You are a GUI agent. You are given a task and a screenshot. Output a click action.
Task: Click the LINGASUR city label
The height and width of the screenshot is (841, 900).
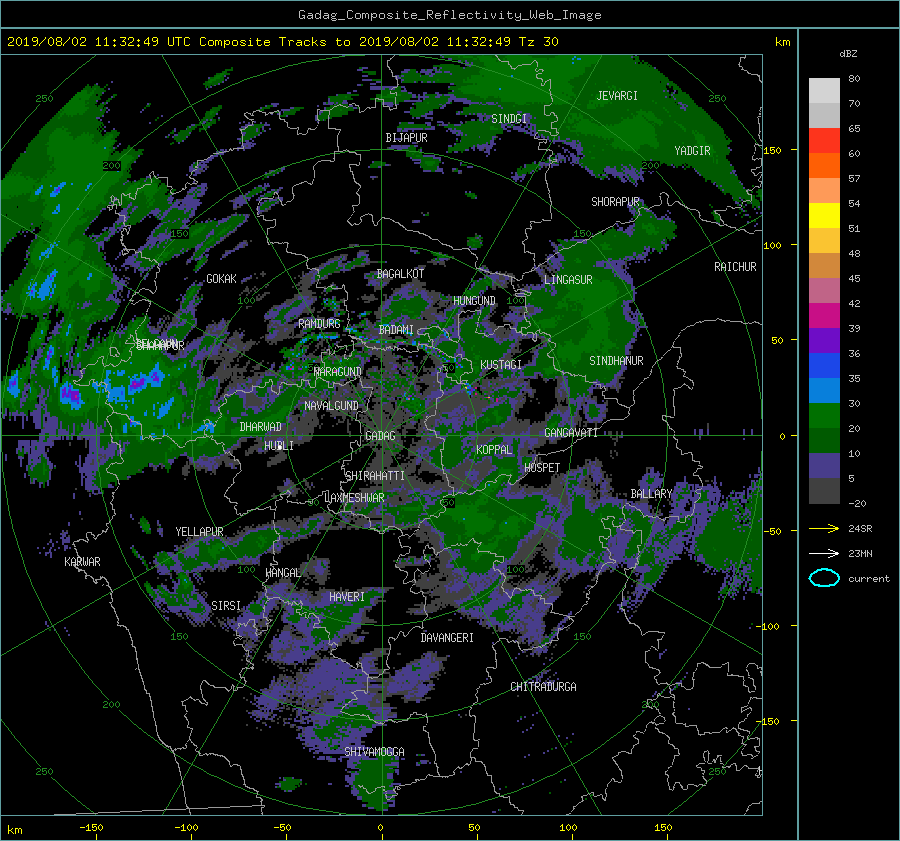568,280
